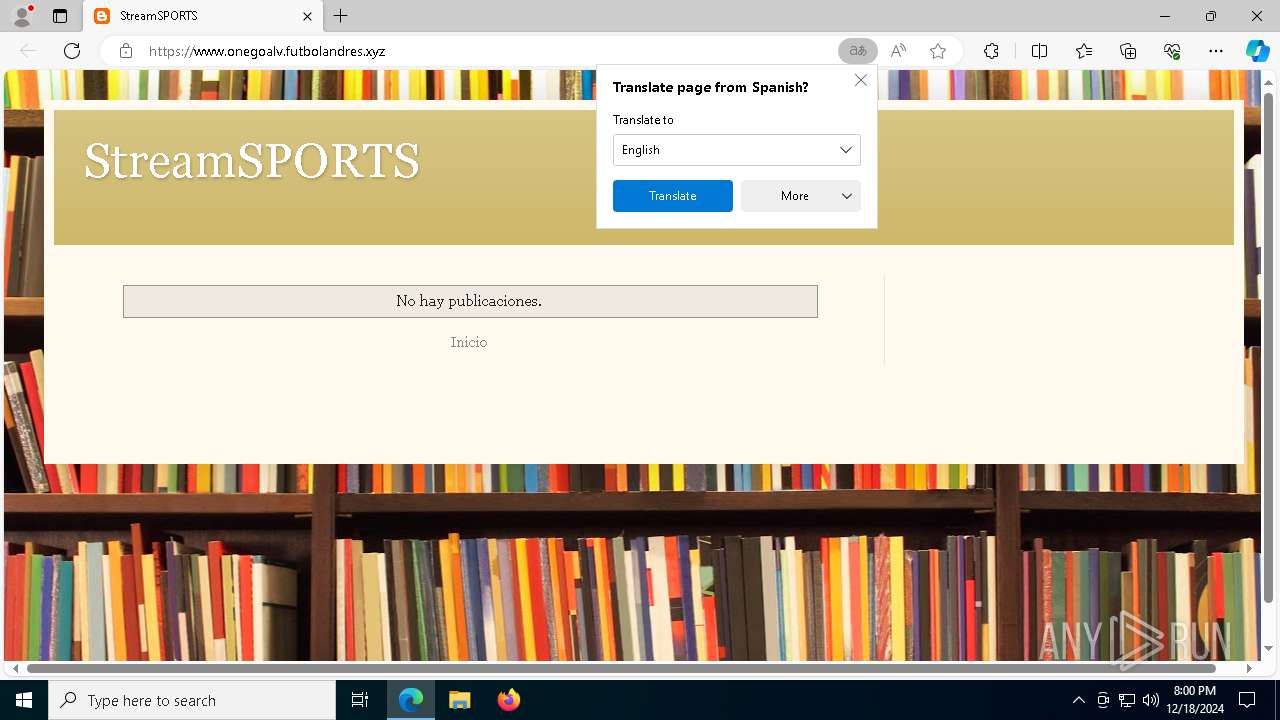Follow the Inicio link
The width and height of the screenshot is (1280, 720).
(469, 342)
